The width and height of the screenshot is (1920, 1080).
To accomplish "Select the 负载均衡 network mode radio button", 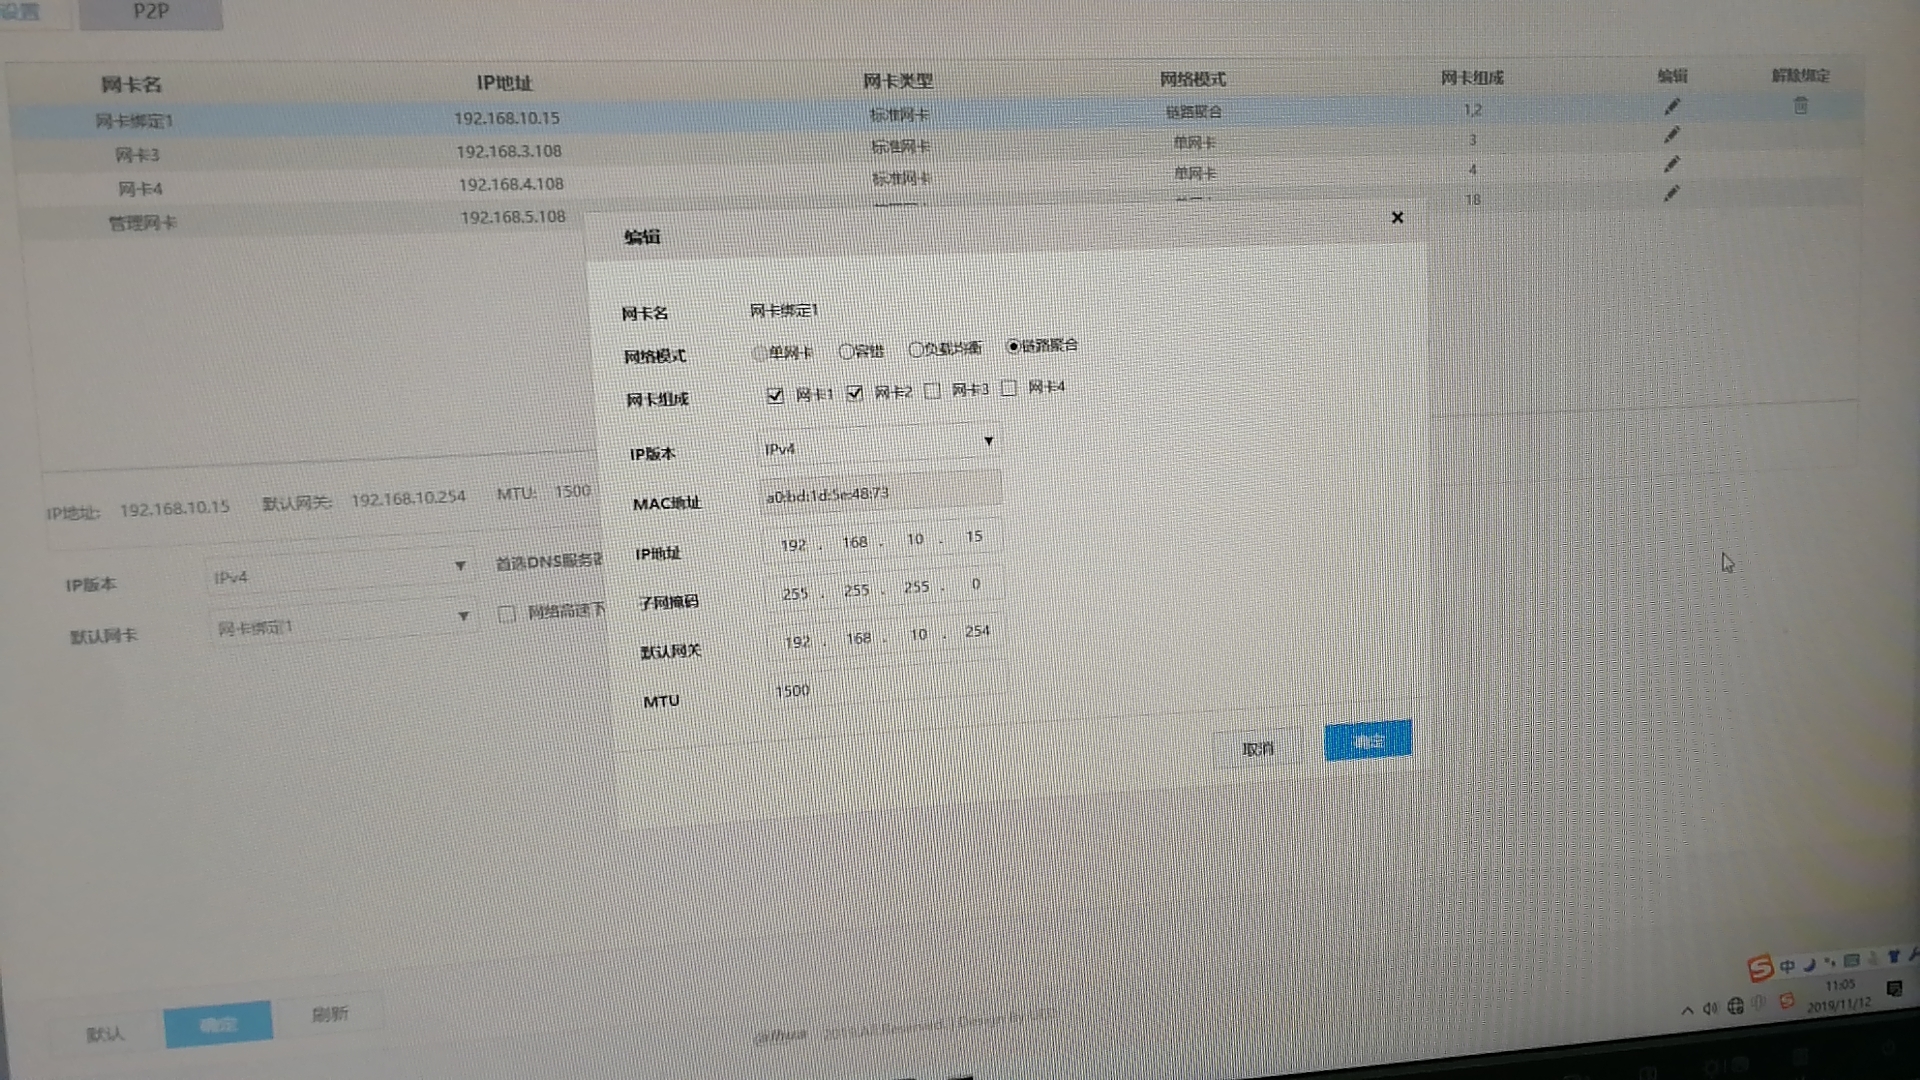I will pos(916,350).
